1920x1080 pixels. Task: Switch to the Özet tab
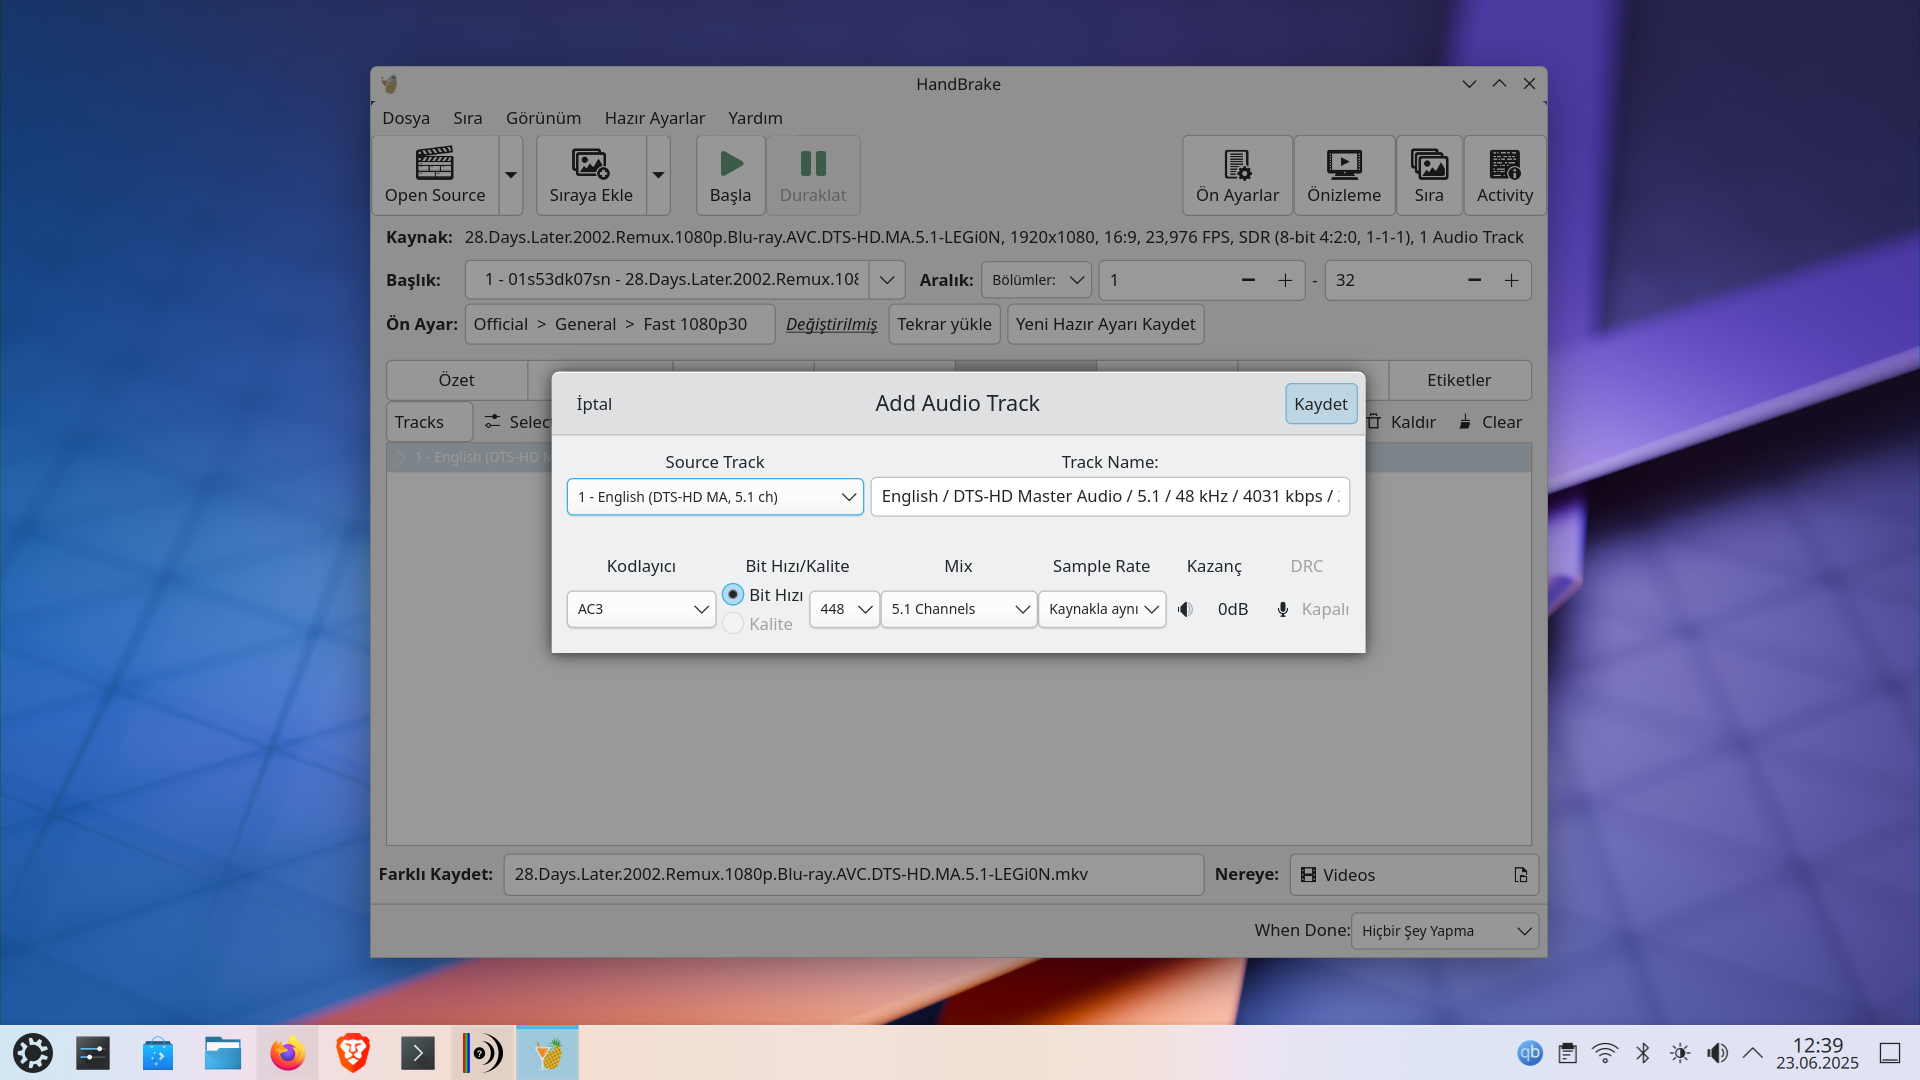456,380
